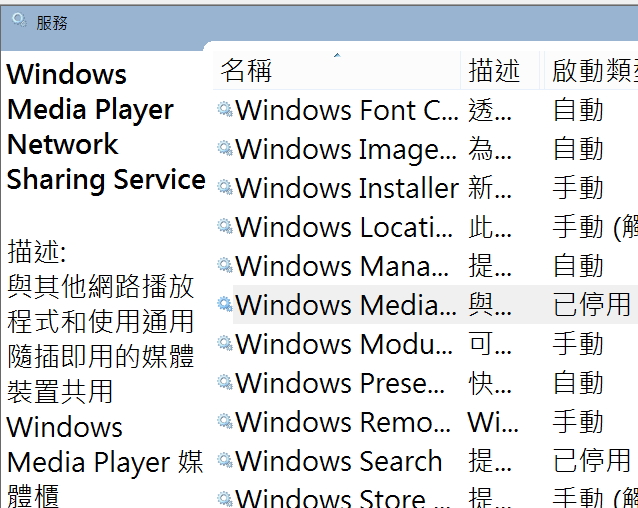Click the 透... description of Windows Font C...
The width and height of the screenshot is (638, 508).
pos(490,110)
